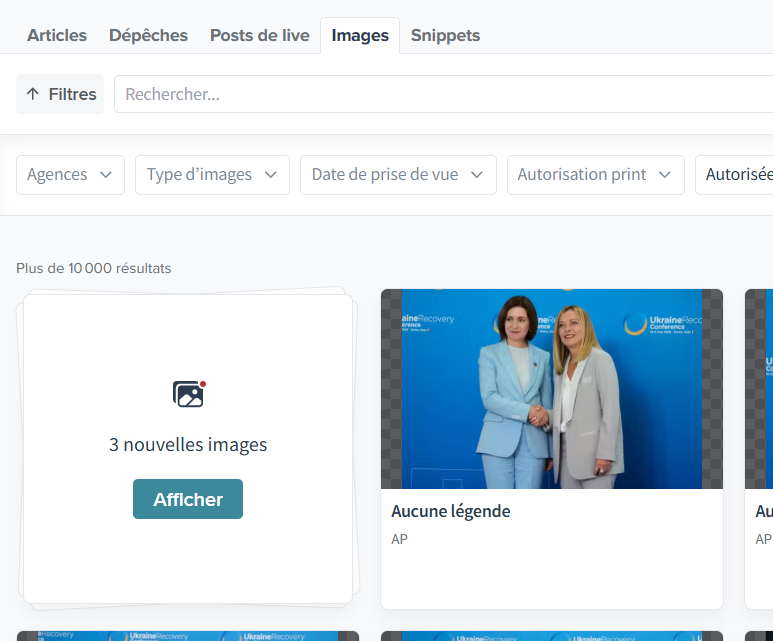Image resolution: width=773 pixels, height=641 pixels.
Task: Select the Posts de live tab
Action: (x=260, y=36)
